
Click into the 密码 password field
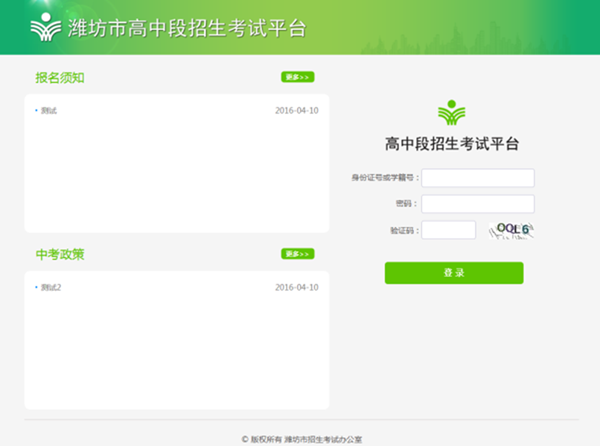click(x=478, y=204)
